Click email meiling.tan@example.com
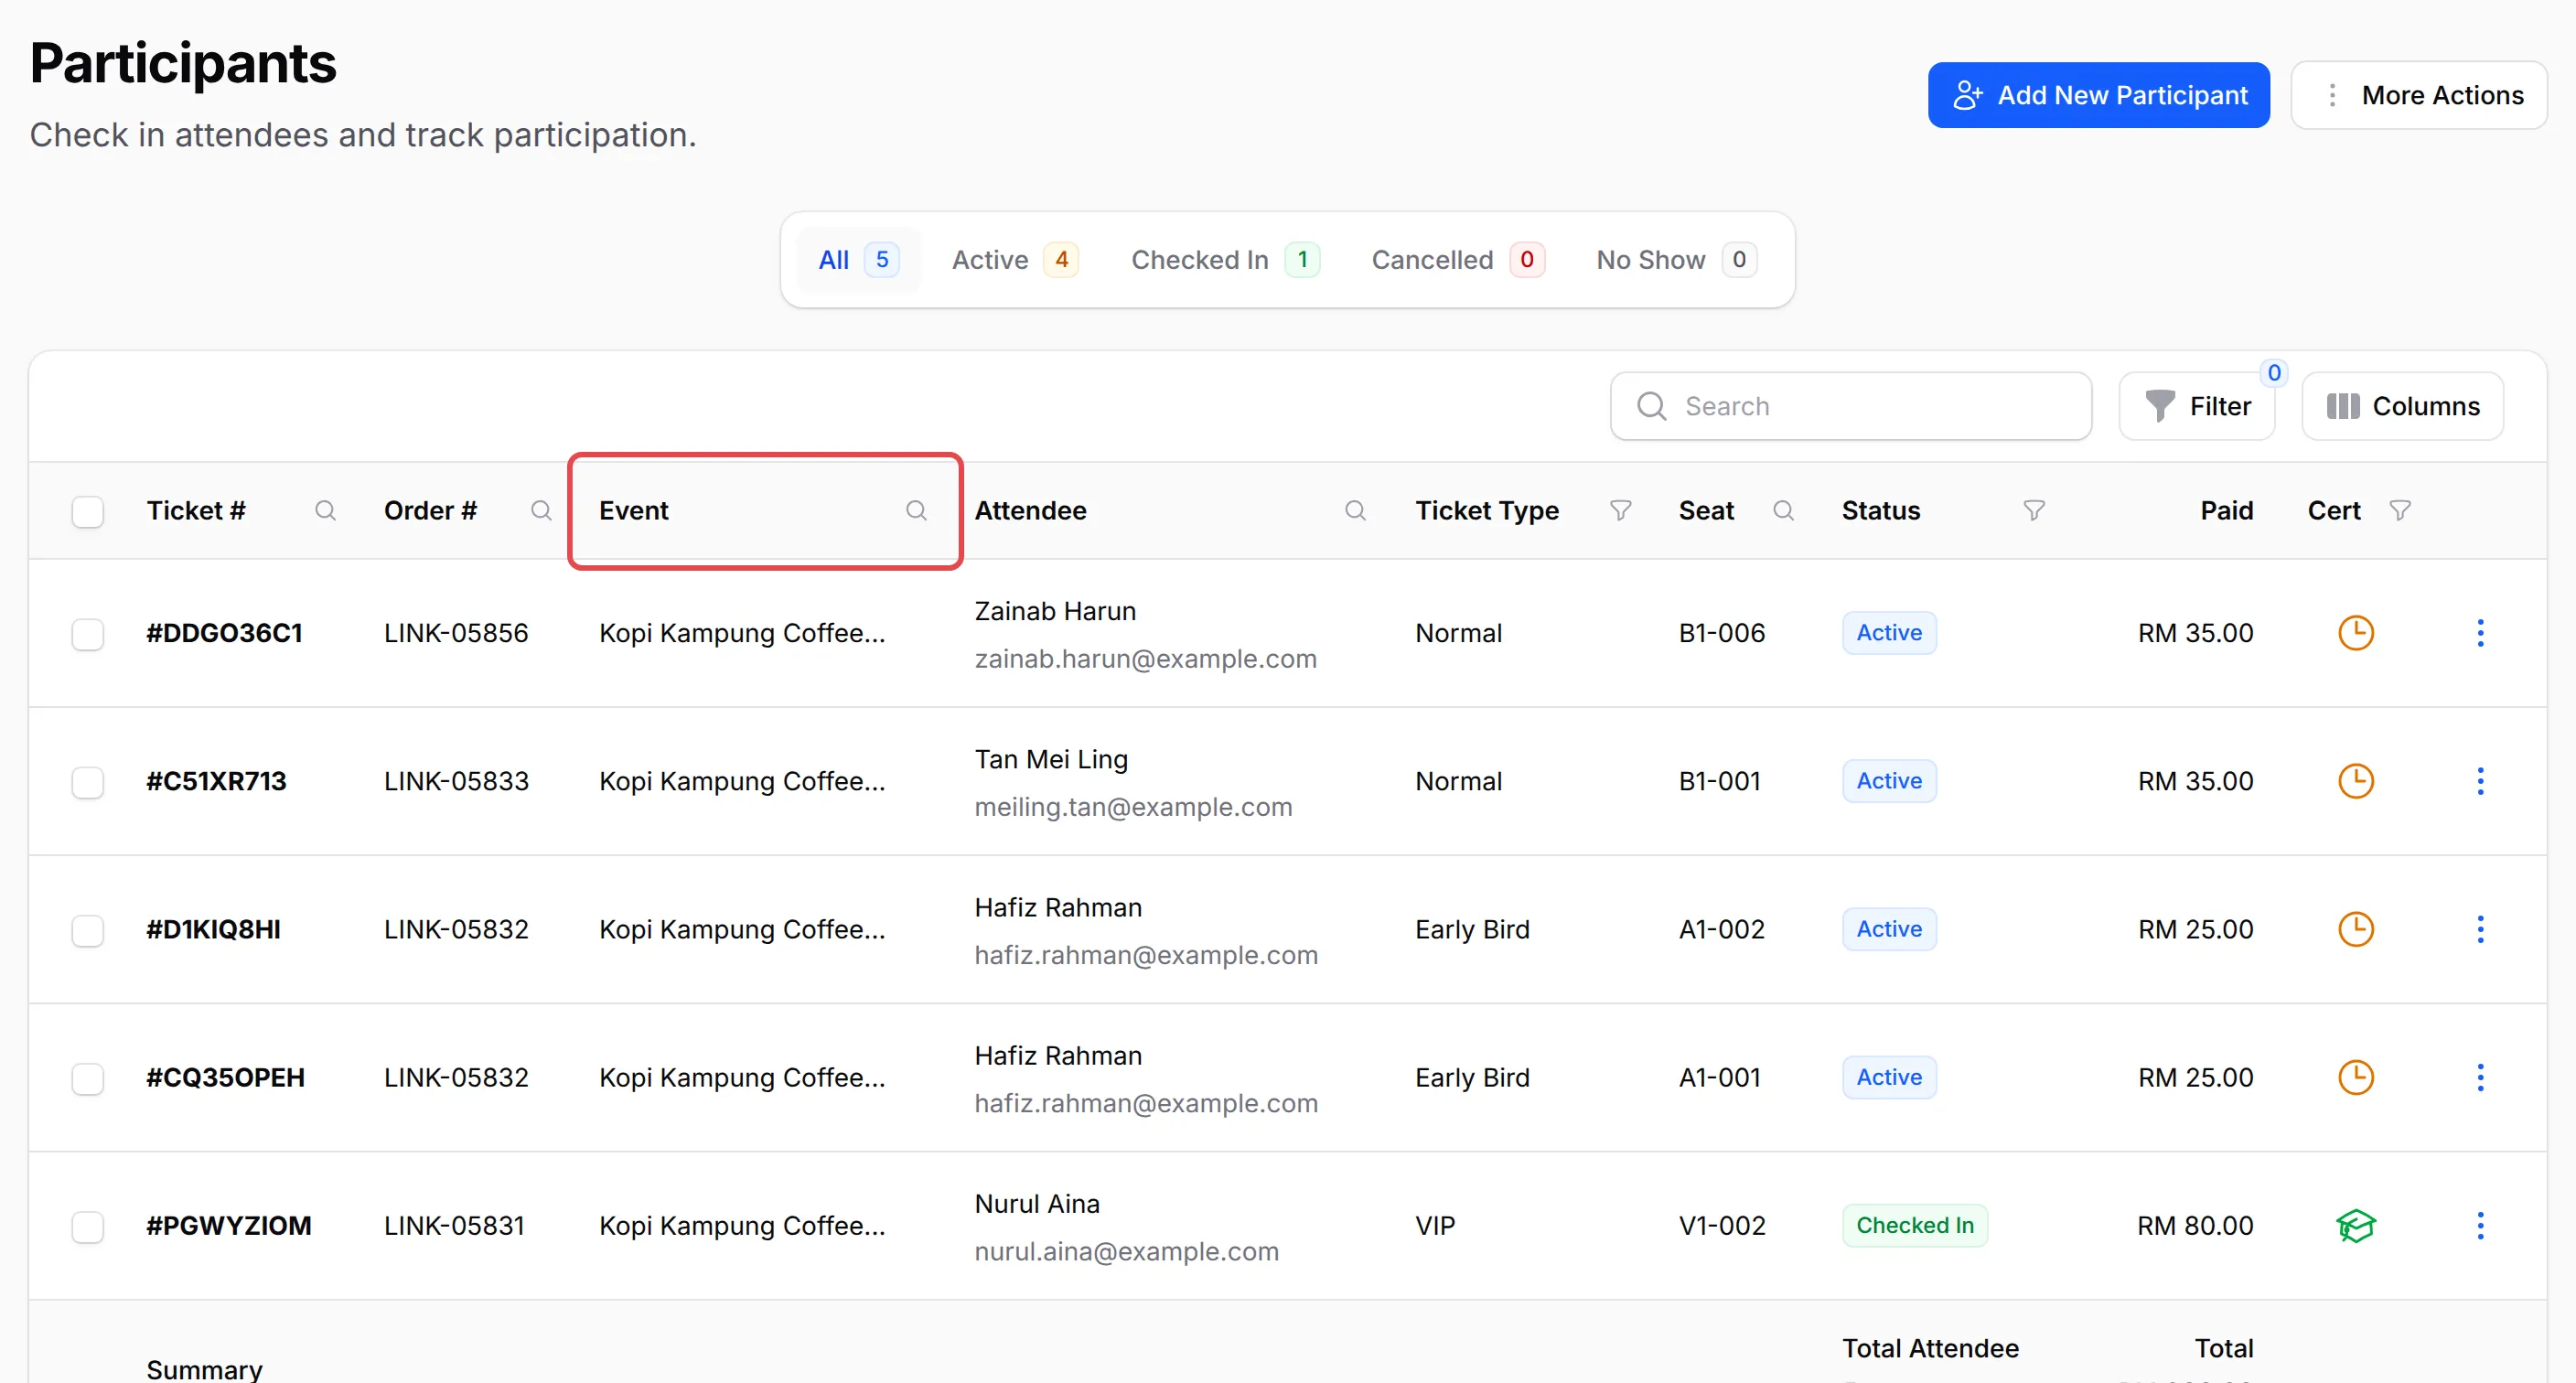This screenshot has height=1383, width=2576. 1133,807
